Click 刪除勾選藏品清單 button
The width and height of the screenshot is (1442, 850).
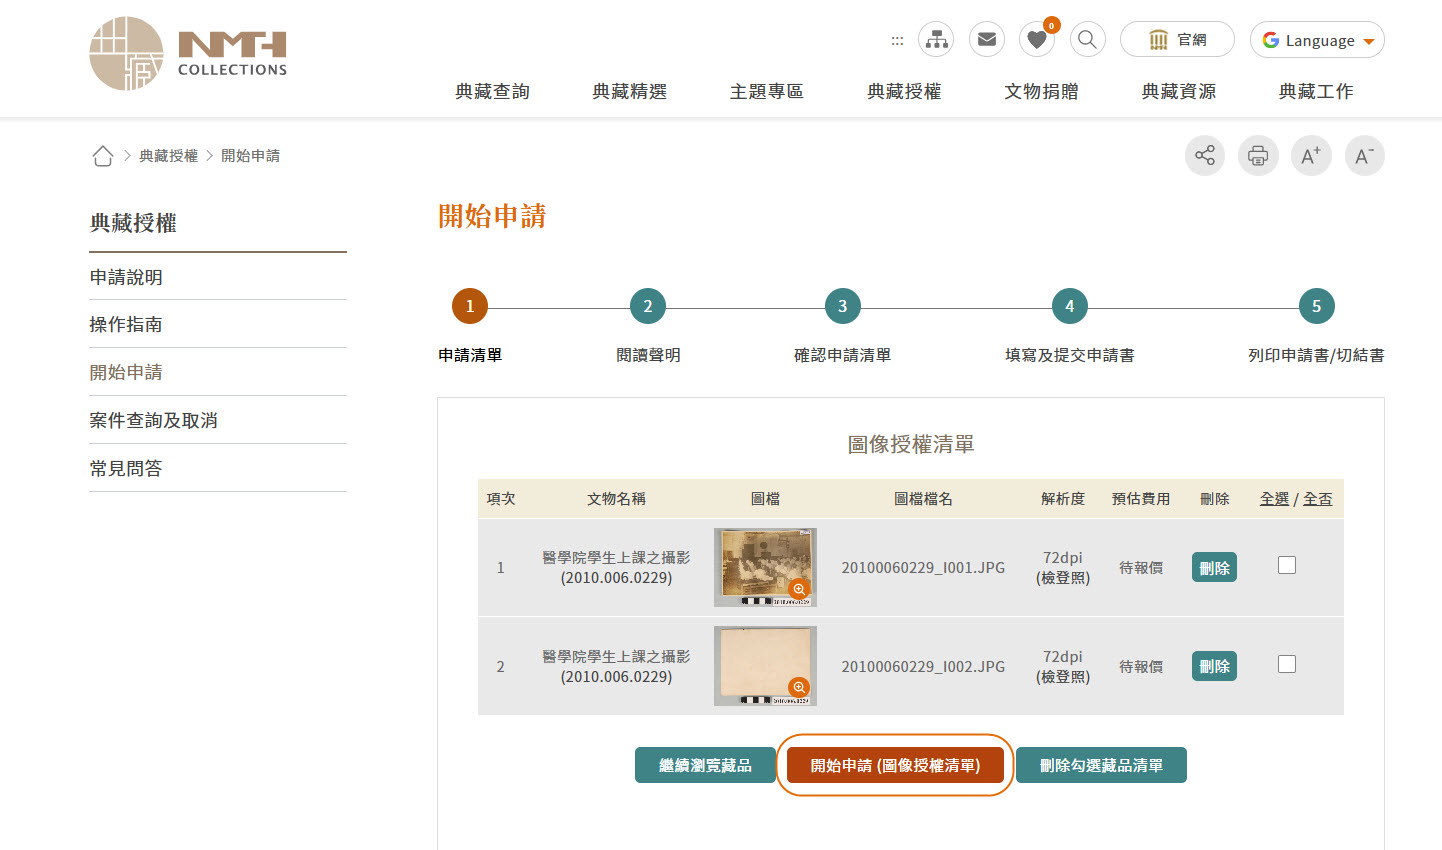[1101, 765]
